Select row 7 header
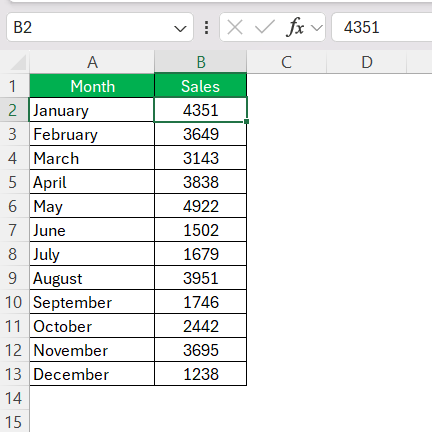432x432 pixels. click(14, 230)
